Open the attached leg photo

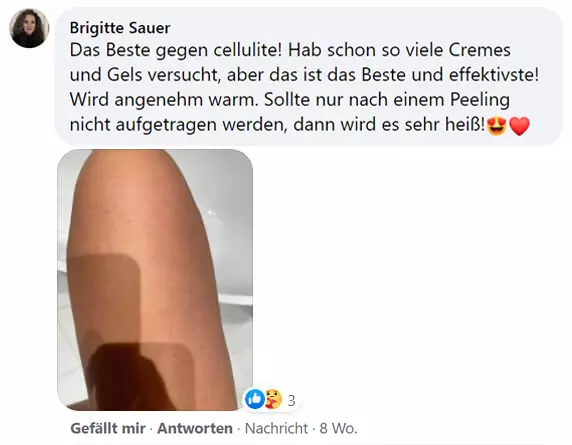click(x=155, y=280)
